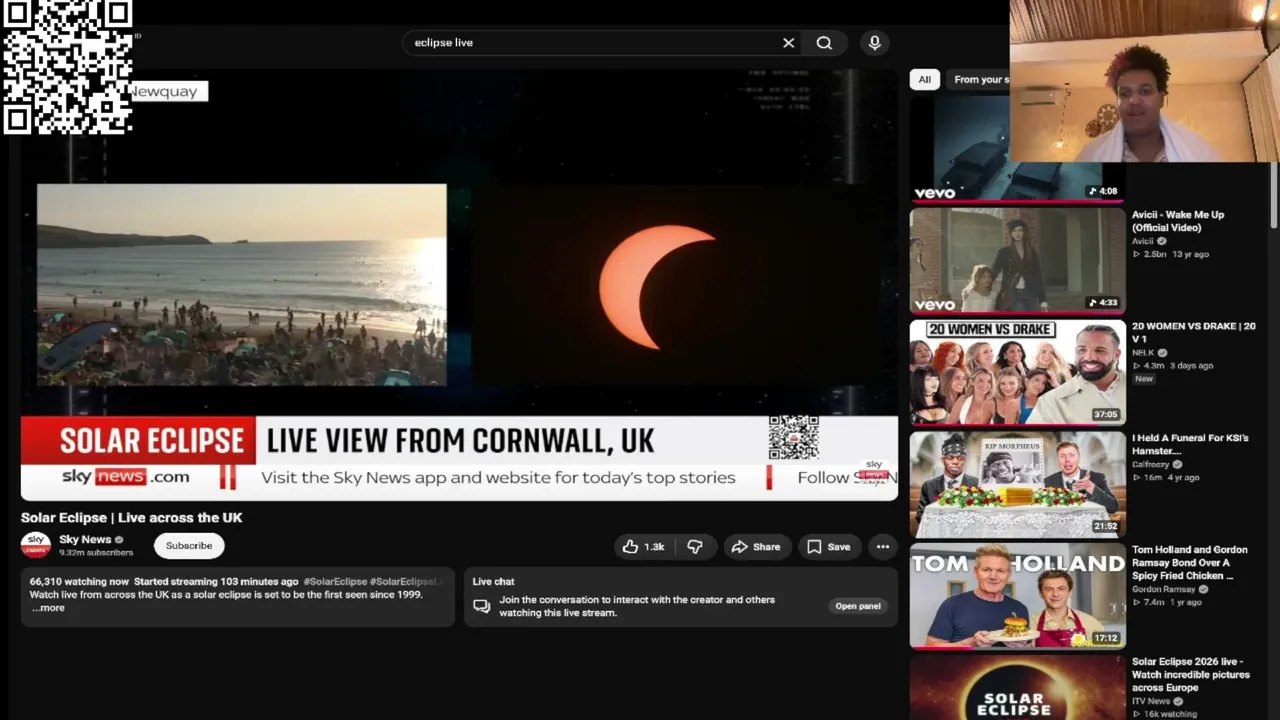Open the KSI's Hamster funeral thumbnail
The image size is (1280, 720).
(x=1017, y=484)
